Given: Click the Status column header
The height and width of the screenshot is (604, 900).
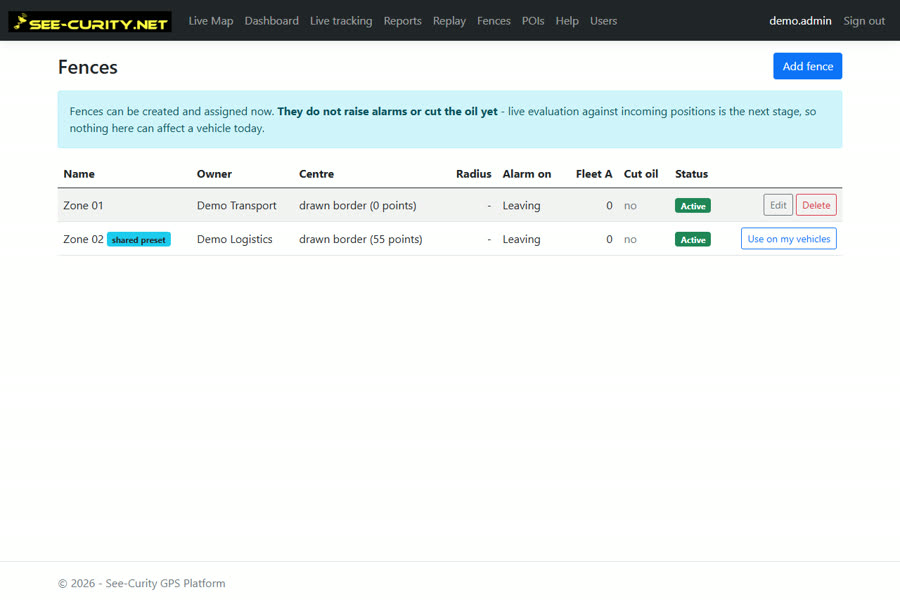Looking at the screenshot, I should (691, 174).
